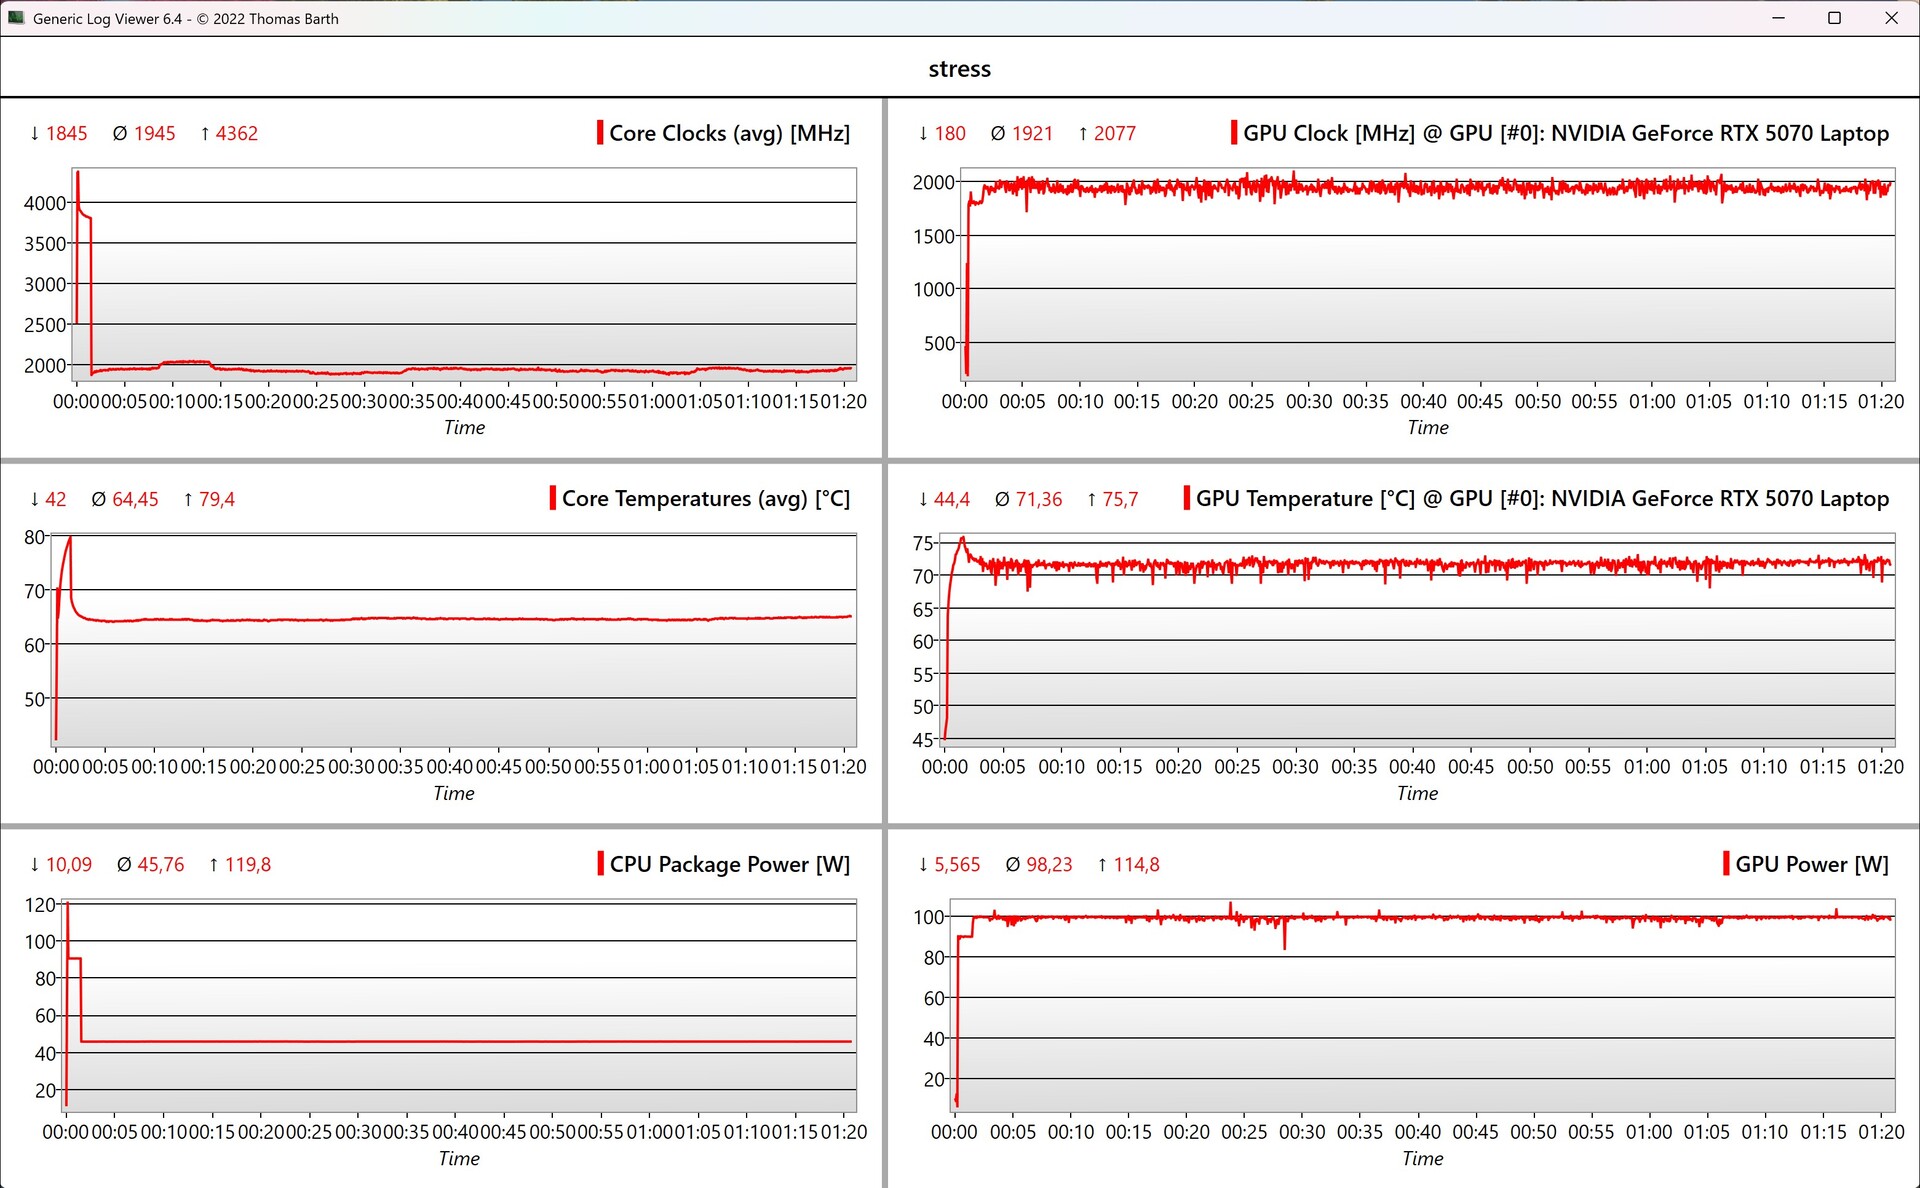1920x1188 pixels.
Task: Click the Core Clocks maximum value 4362
Action: [236, 133]
